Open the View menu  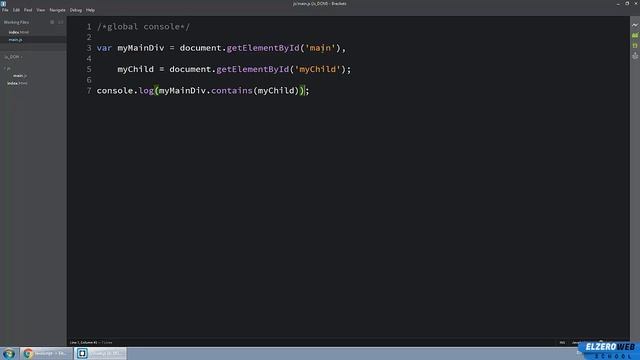(x=41, y=10)
